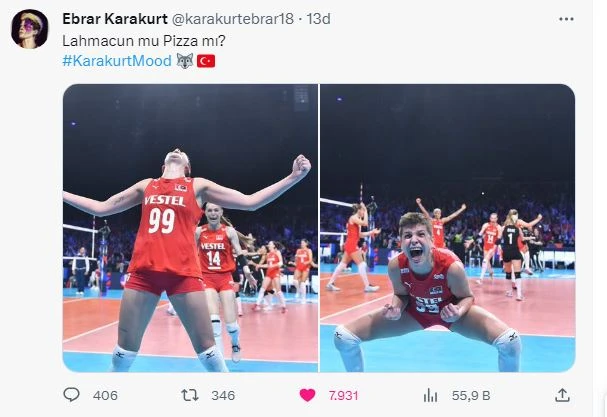This screenshot has height=417, width=607.
Task: Click the retweet arrows icon
Action: (x=190, y=395)
